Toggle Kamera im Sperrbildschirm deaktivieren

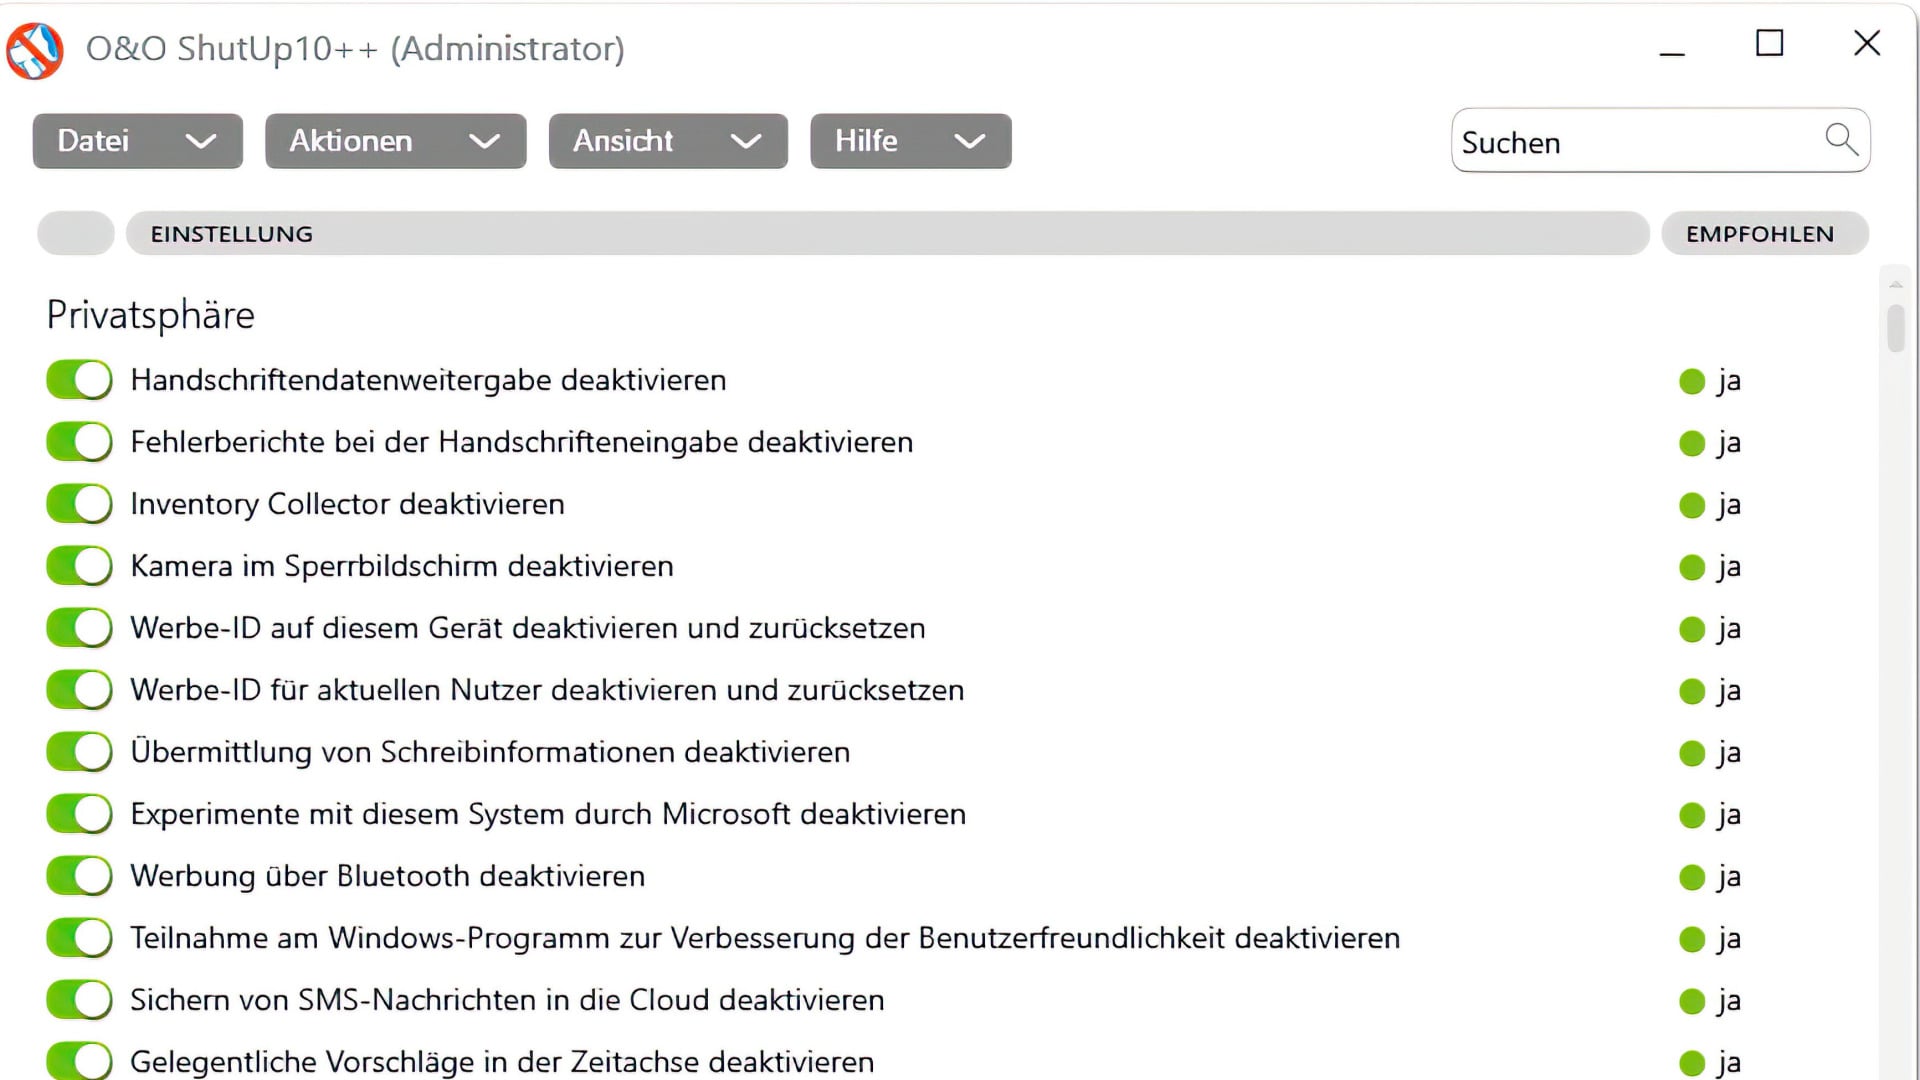(x=79, y=566)
